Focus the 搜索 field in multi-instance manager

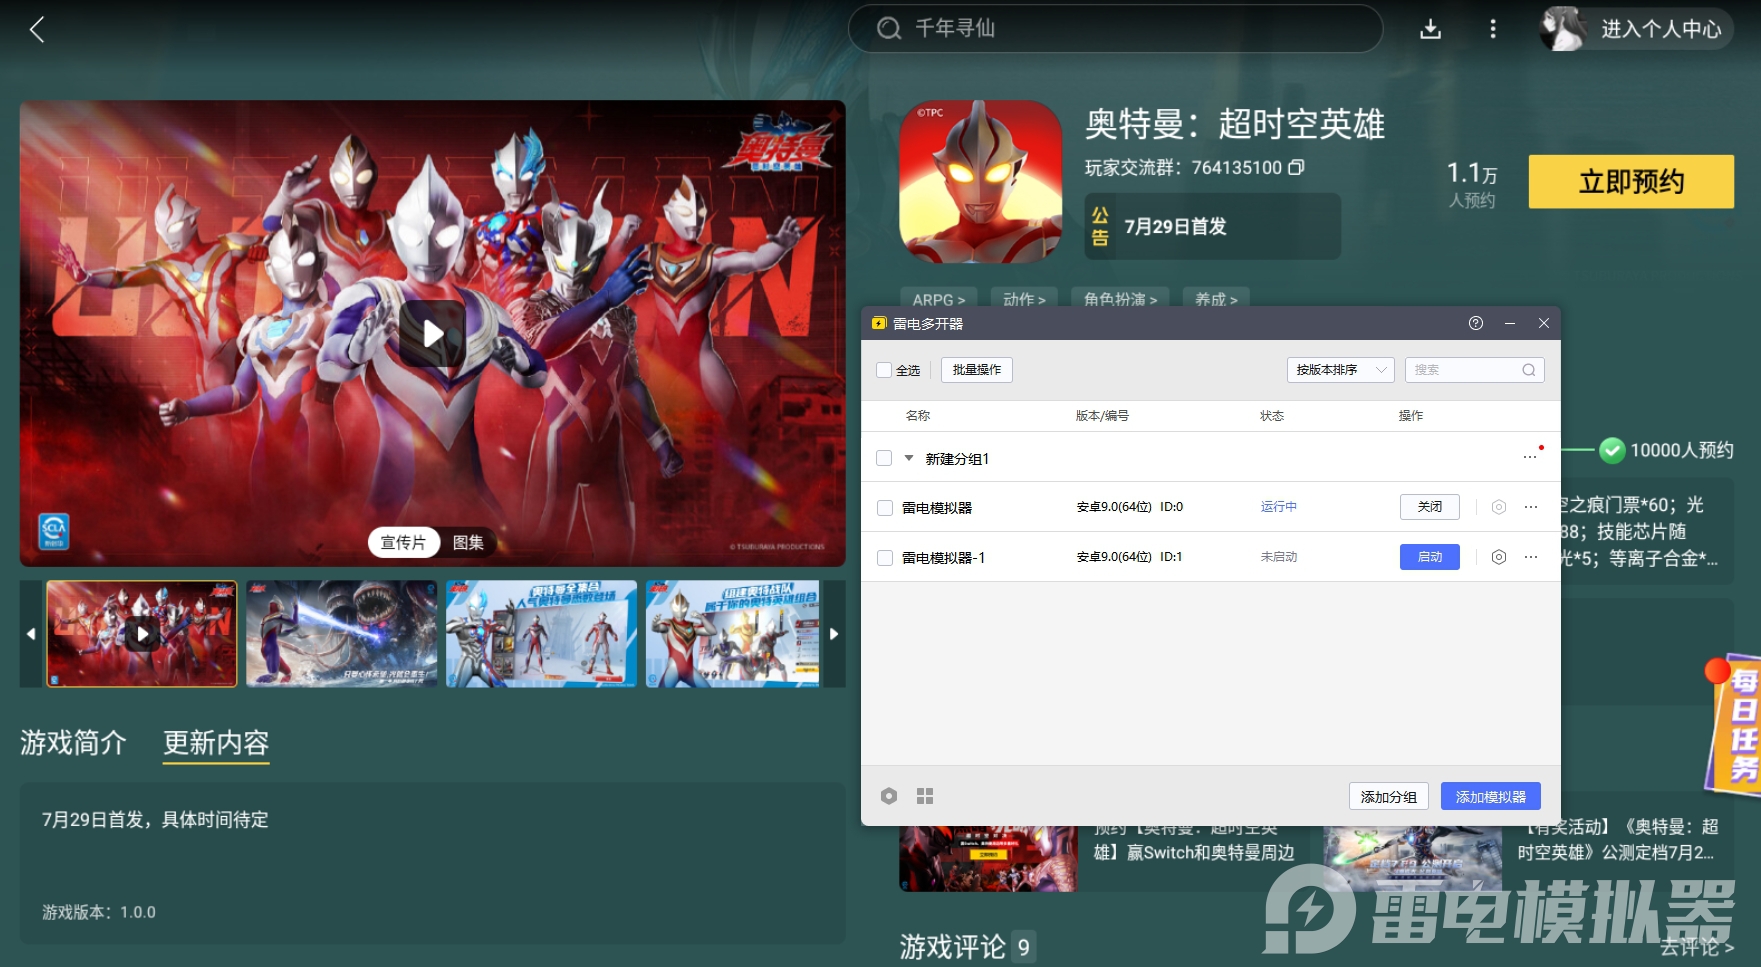tap(1474, 370)
